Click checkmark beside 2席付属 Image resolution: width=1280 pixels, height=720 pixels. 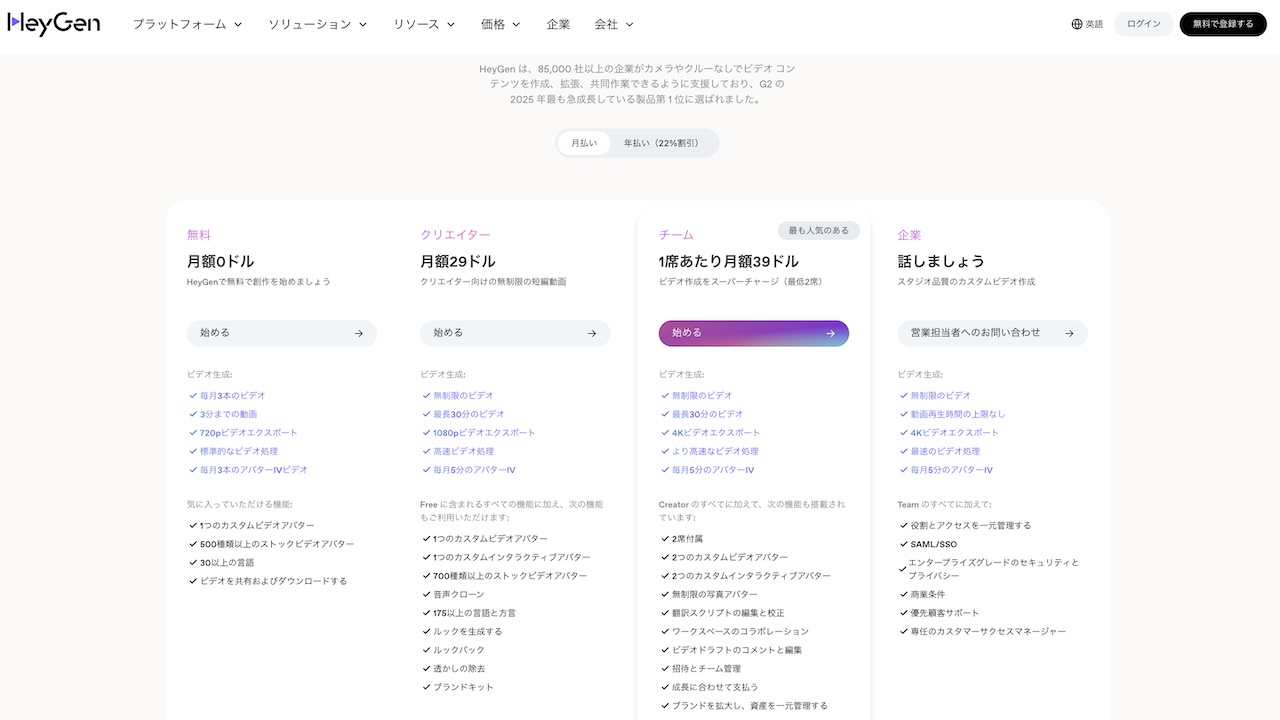(x=665, y=538)
